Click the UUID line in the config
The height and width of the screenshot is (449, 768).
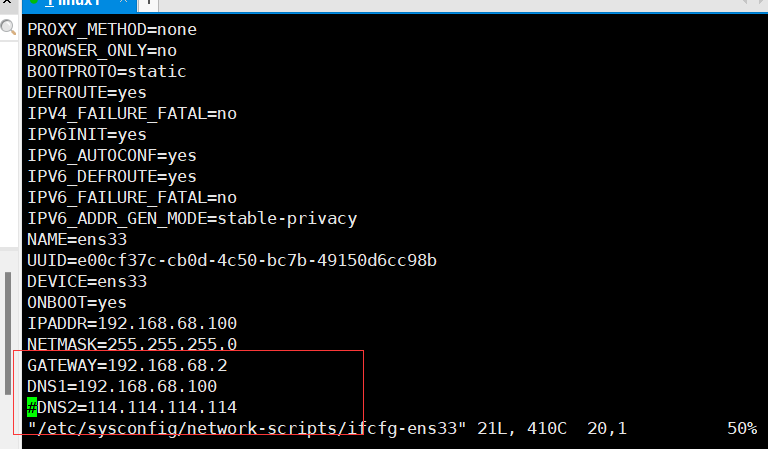click(231, 261)
